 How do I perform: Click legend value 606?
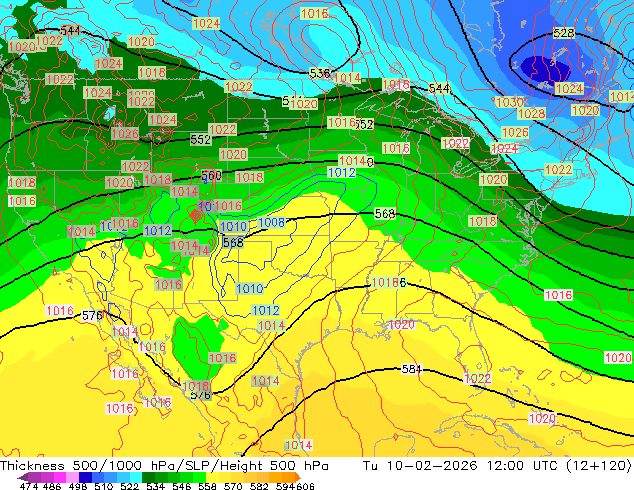pos(305,486)
